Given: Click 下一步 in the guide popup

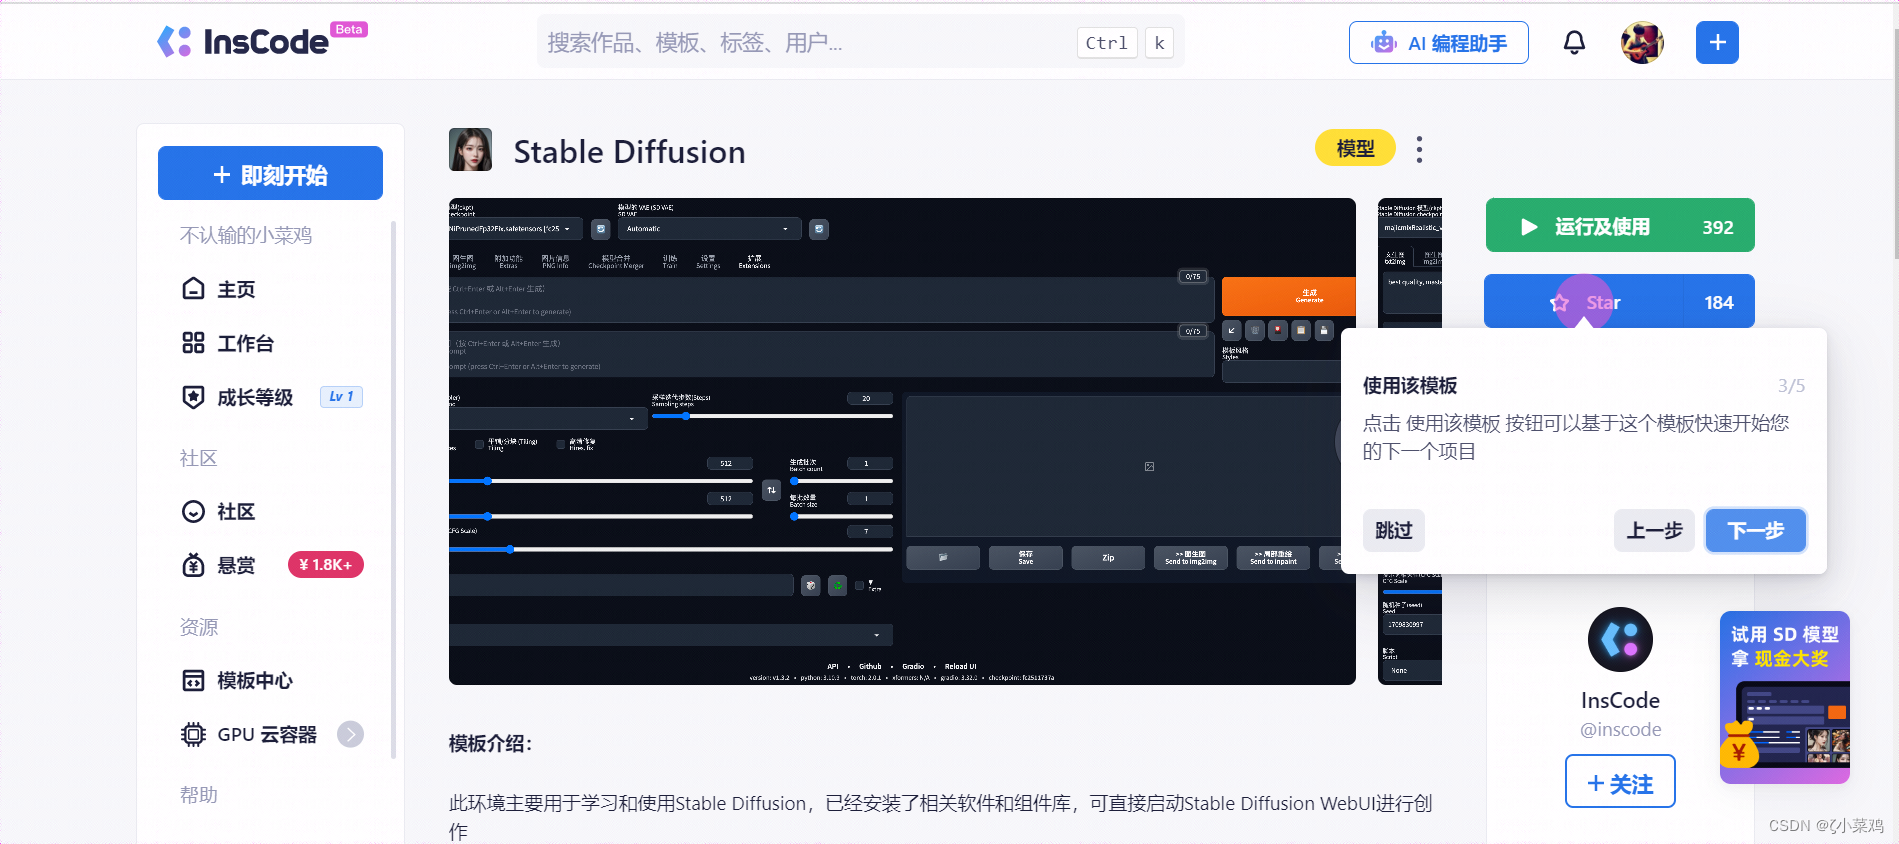Looking at the screenshot, I should pos(1755,530).
